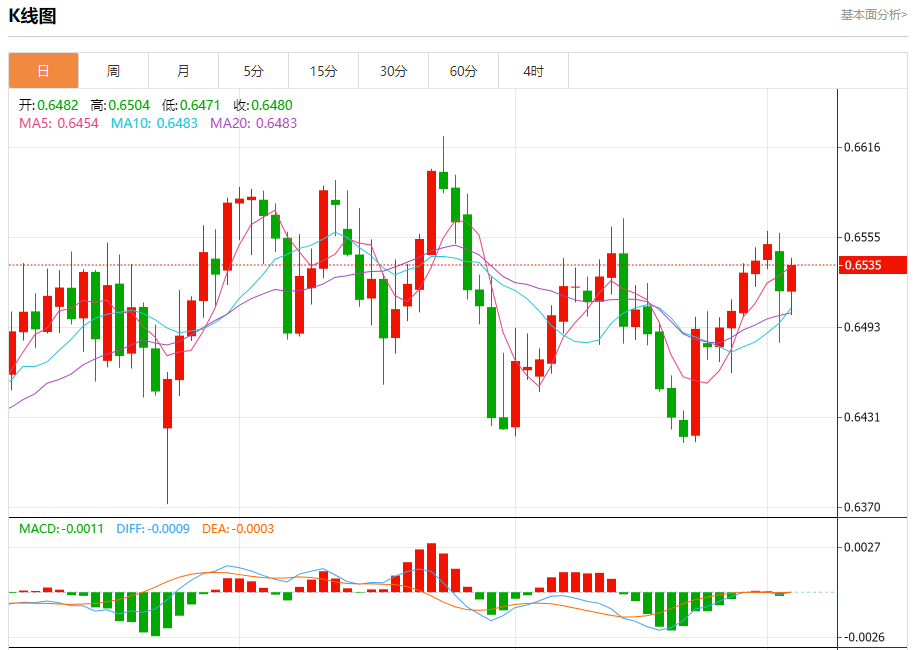Click the red 0.6535 current price tag

[872, 265]
